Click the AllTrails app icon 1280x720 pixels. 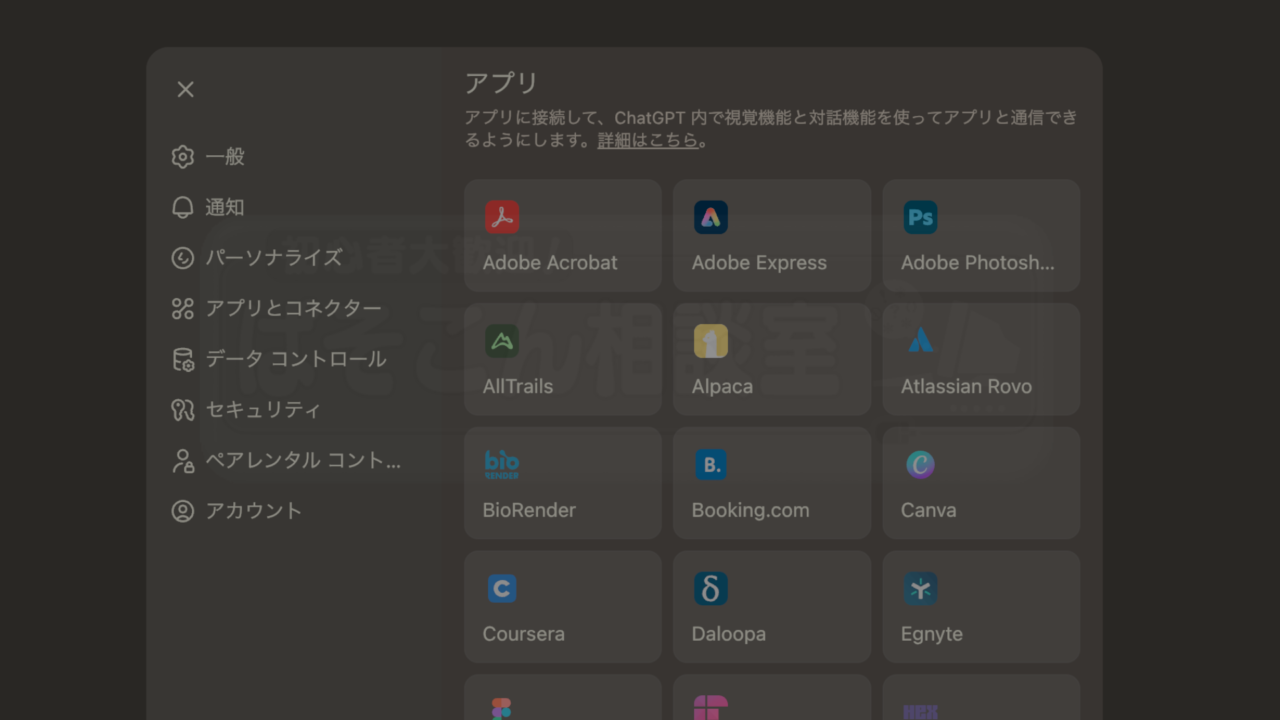tap(562, 360)
